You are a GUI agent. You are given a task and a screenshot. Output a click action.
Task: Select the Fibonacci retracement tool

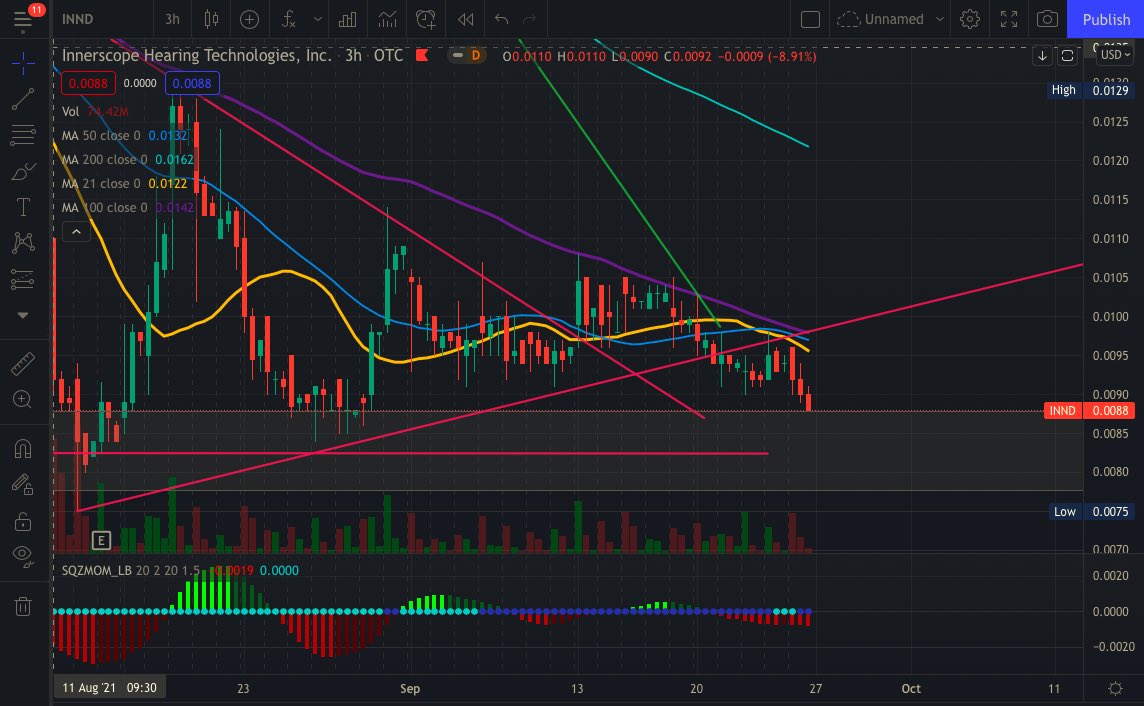point(23,135)
